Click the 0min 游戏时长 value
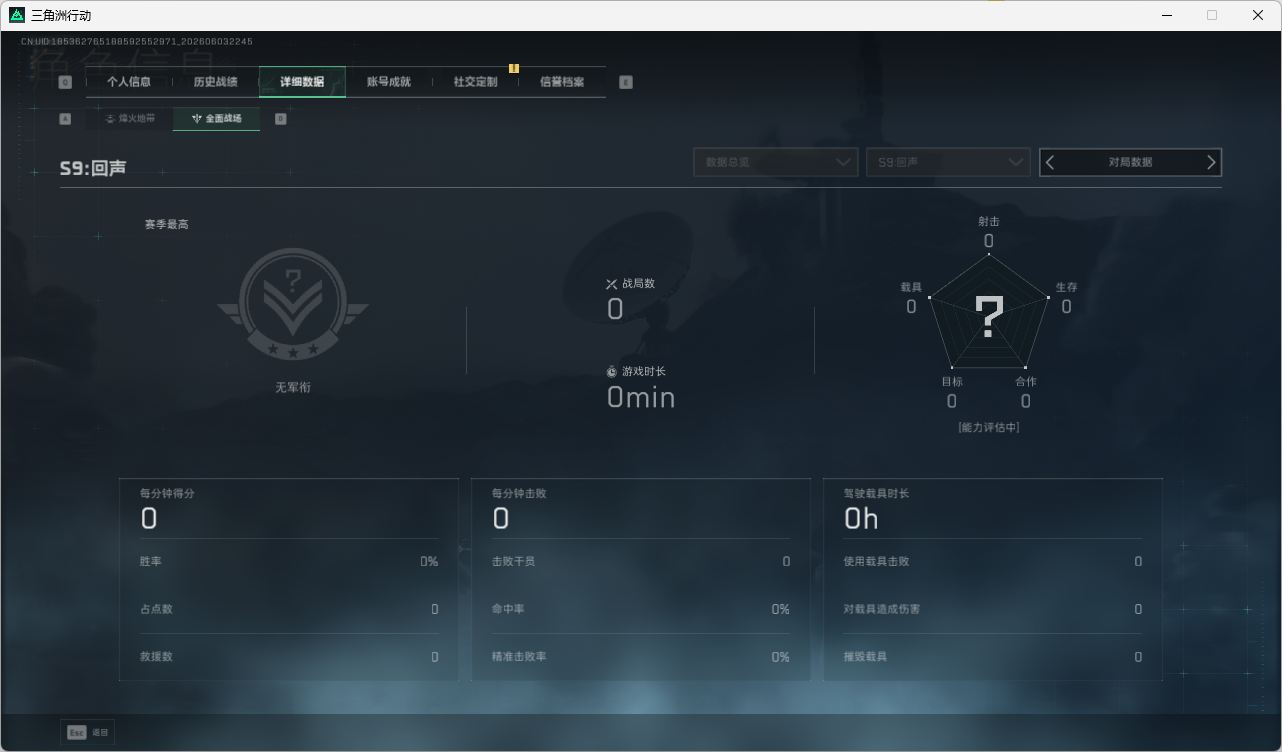Image resolution: width=1282 pixels, height=752 pixels. pyautogui.click(x=641, y=398)
